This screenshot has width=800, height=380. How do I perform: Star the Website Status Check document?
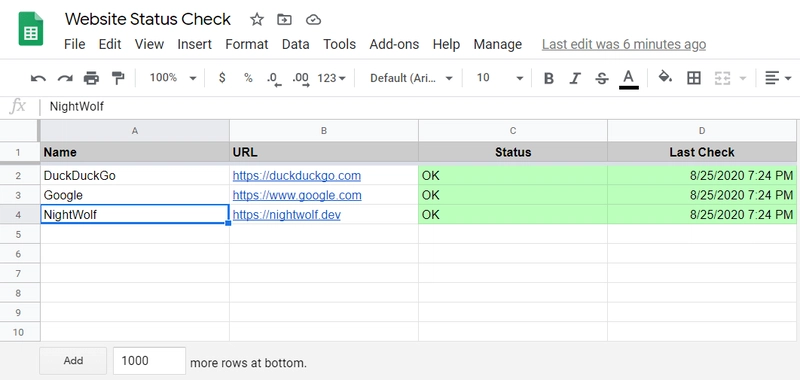click(257, 20)
